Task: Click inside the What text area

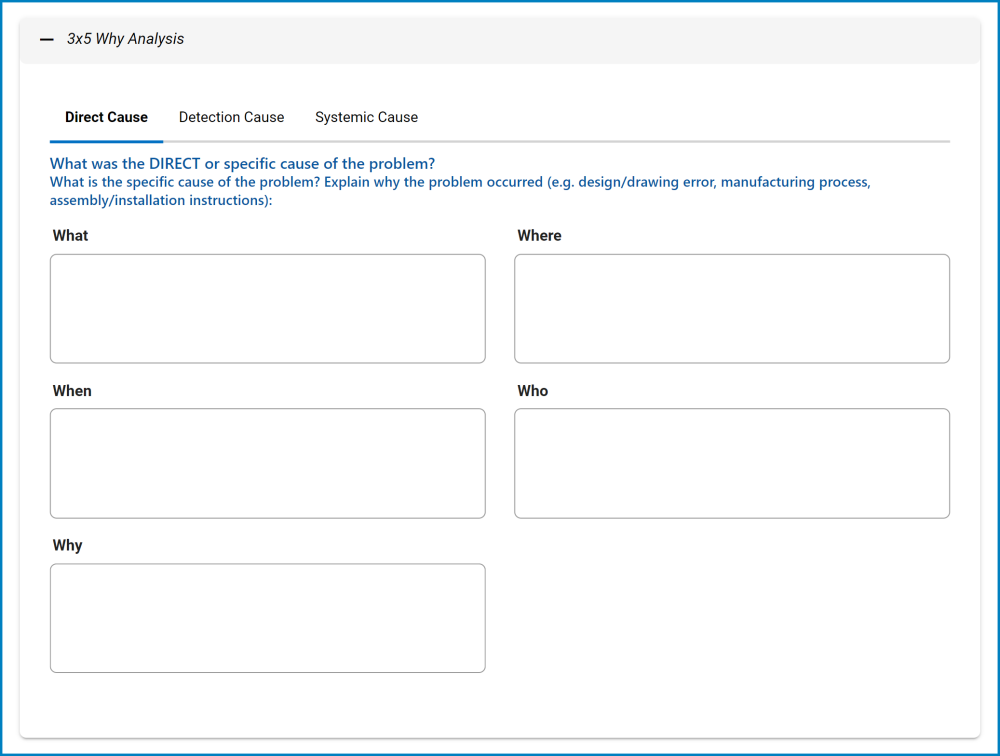Action: (x=267, y=308)
